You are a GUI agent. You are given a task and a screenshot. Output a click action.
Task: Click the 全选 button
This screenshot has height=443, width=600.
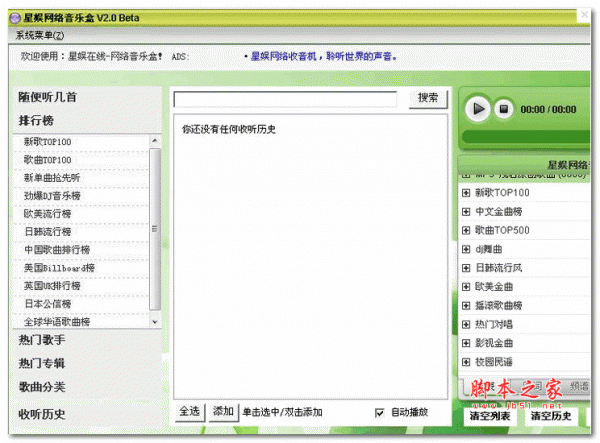pos(190,412)
